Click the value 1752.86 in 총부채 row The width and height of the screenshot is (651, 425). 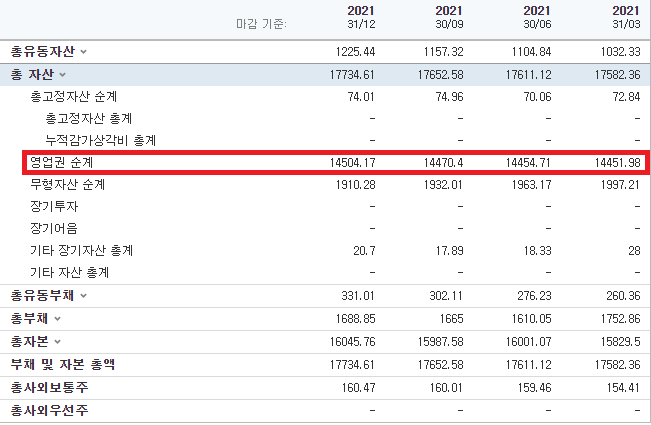[x=620, y=319]
